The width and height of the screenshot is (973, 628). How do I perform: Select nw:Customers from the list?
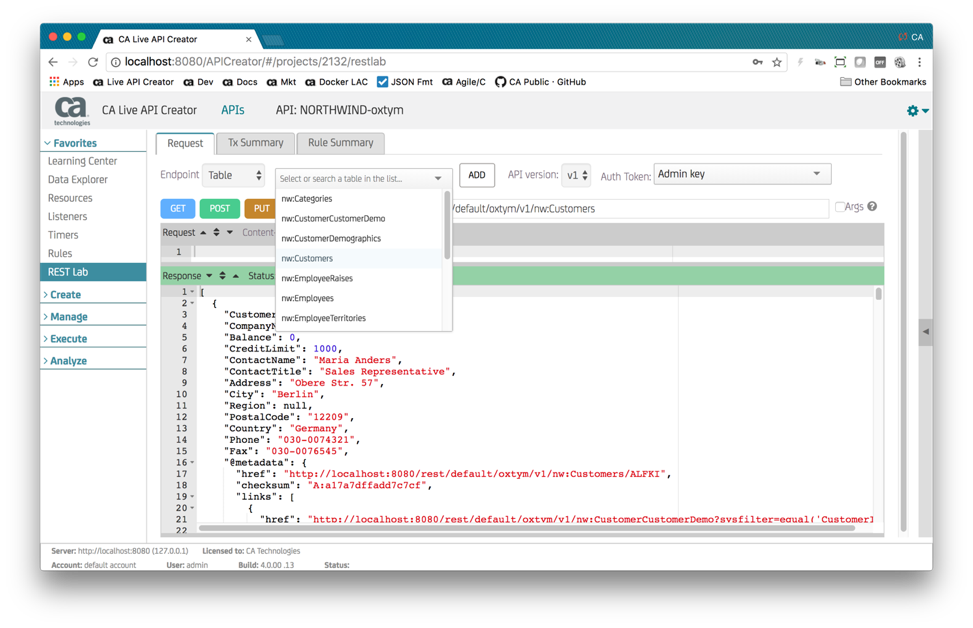(x=360, y=259)
